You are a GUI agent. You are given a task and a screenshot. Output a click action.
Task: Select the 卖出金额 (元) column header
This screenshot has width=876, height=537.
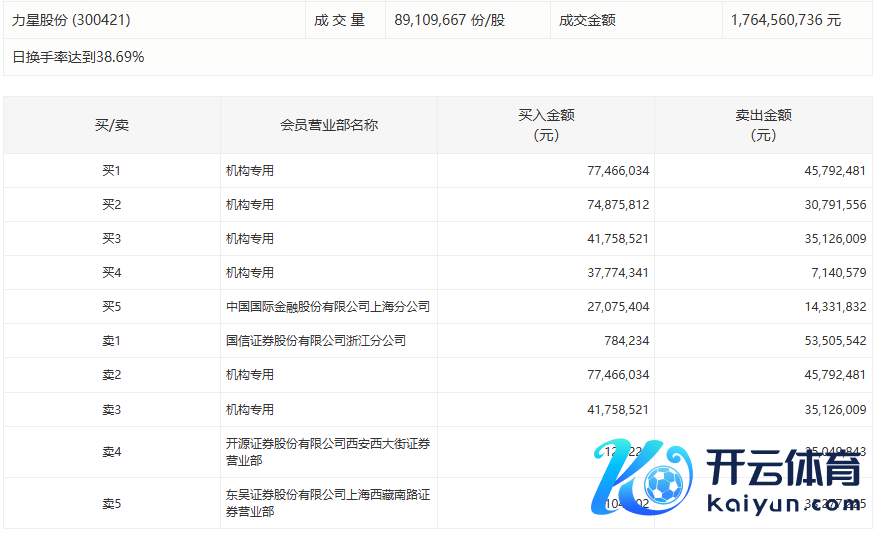[x=763, y=125]
